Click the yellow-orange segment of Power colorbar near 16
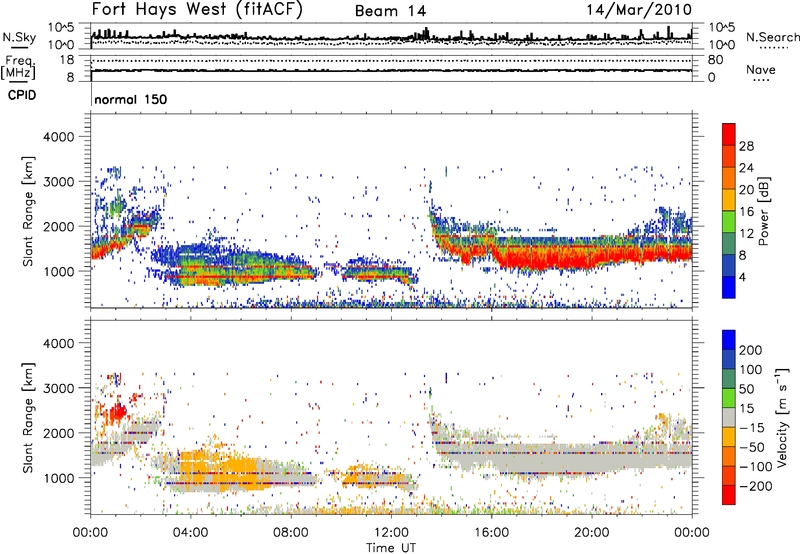The height and width of the screenshot is (554, 800). [x=729, y=199]
